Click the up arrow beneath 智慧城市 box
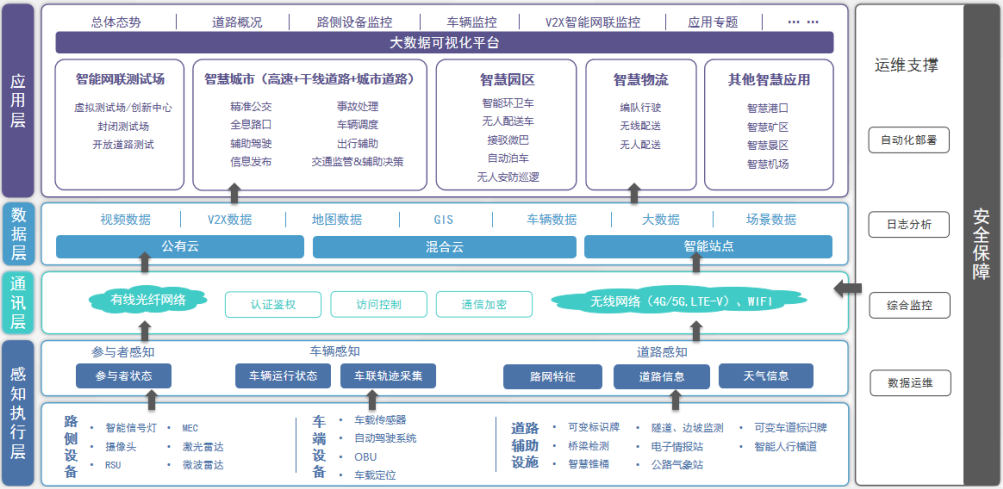Image resolution: width=1003 pixels, height=489 pixels. [235, 193]
